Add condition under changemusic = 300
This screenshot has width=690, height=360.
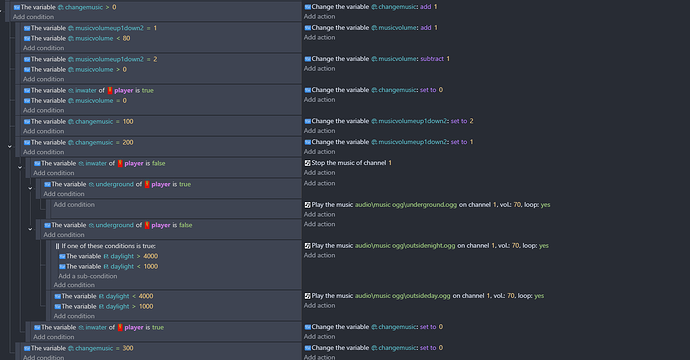(x=44, y=357)
